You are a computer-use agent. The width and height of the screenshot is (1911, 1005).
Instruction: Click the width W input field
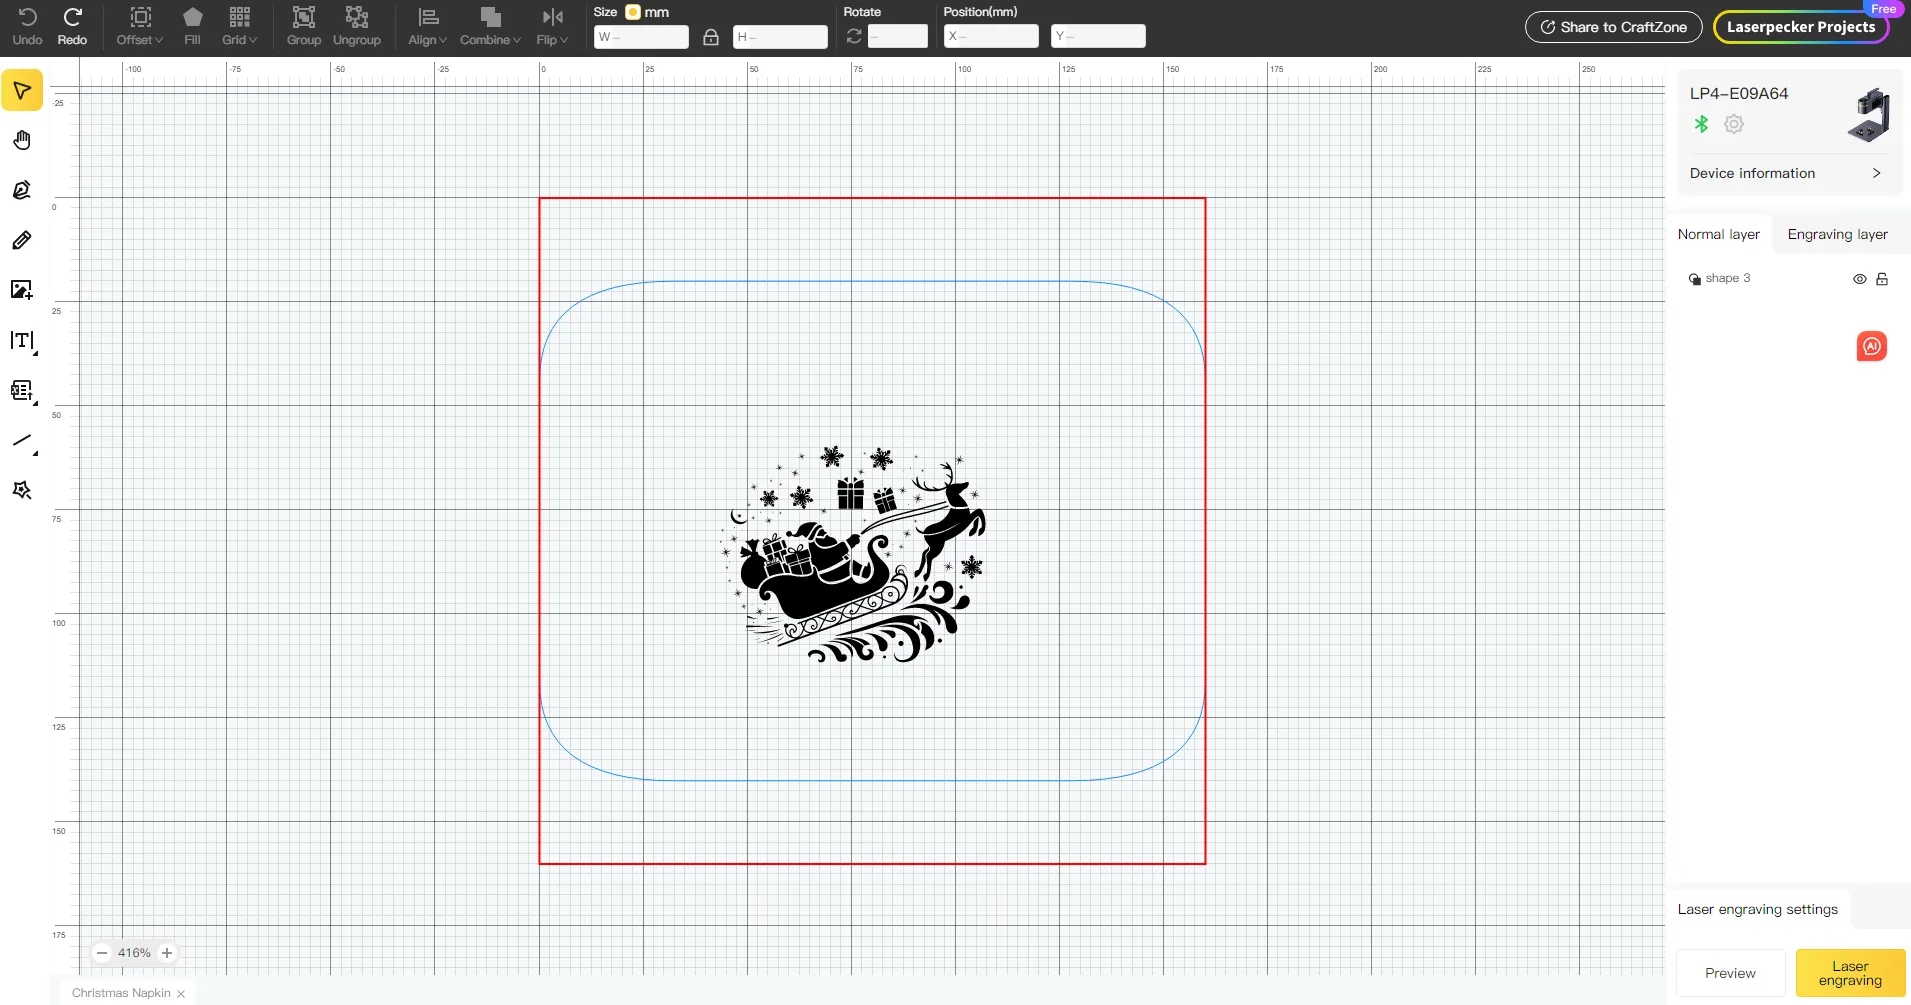tap(641, 37)
